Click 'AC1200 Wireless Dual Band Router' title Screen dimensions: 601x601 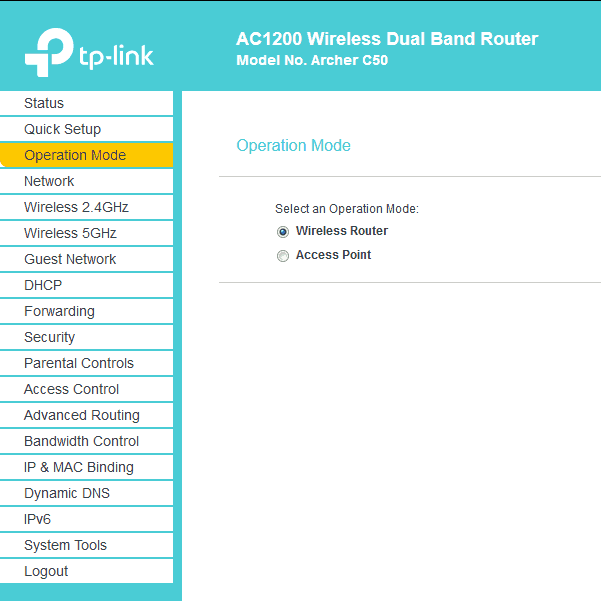pyautogui.click(x=387, y=39)
